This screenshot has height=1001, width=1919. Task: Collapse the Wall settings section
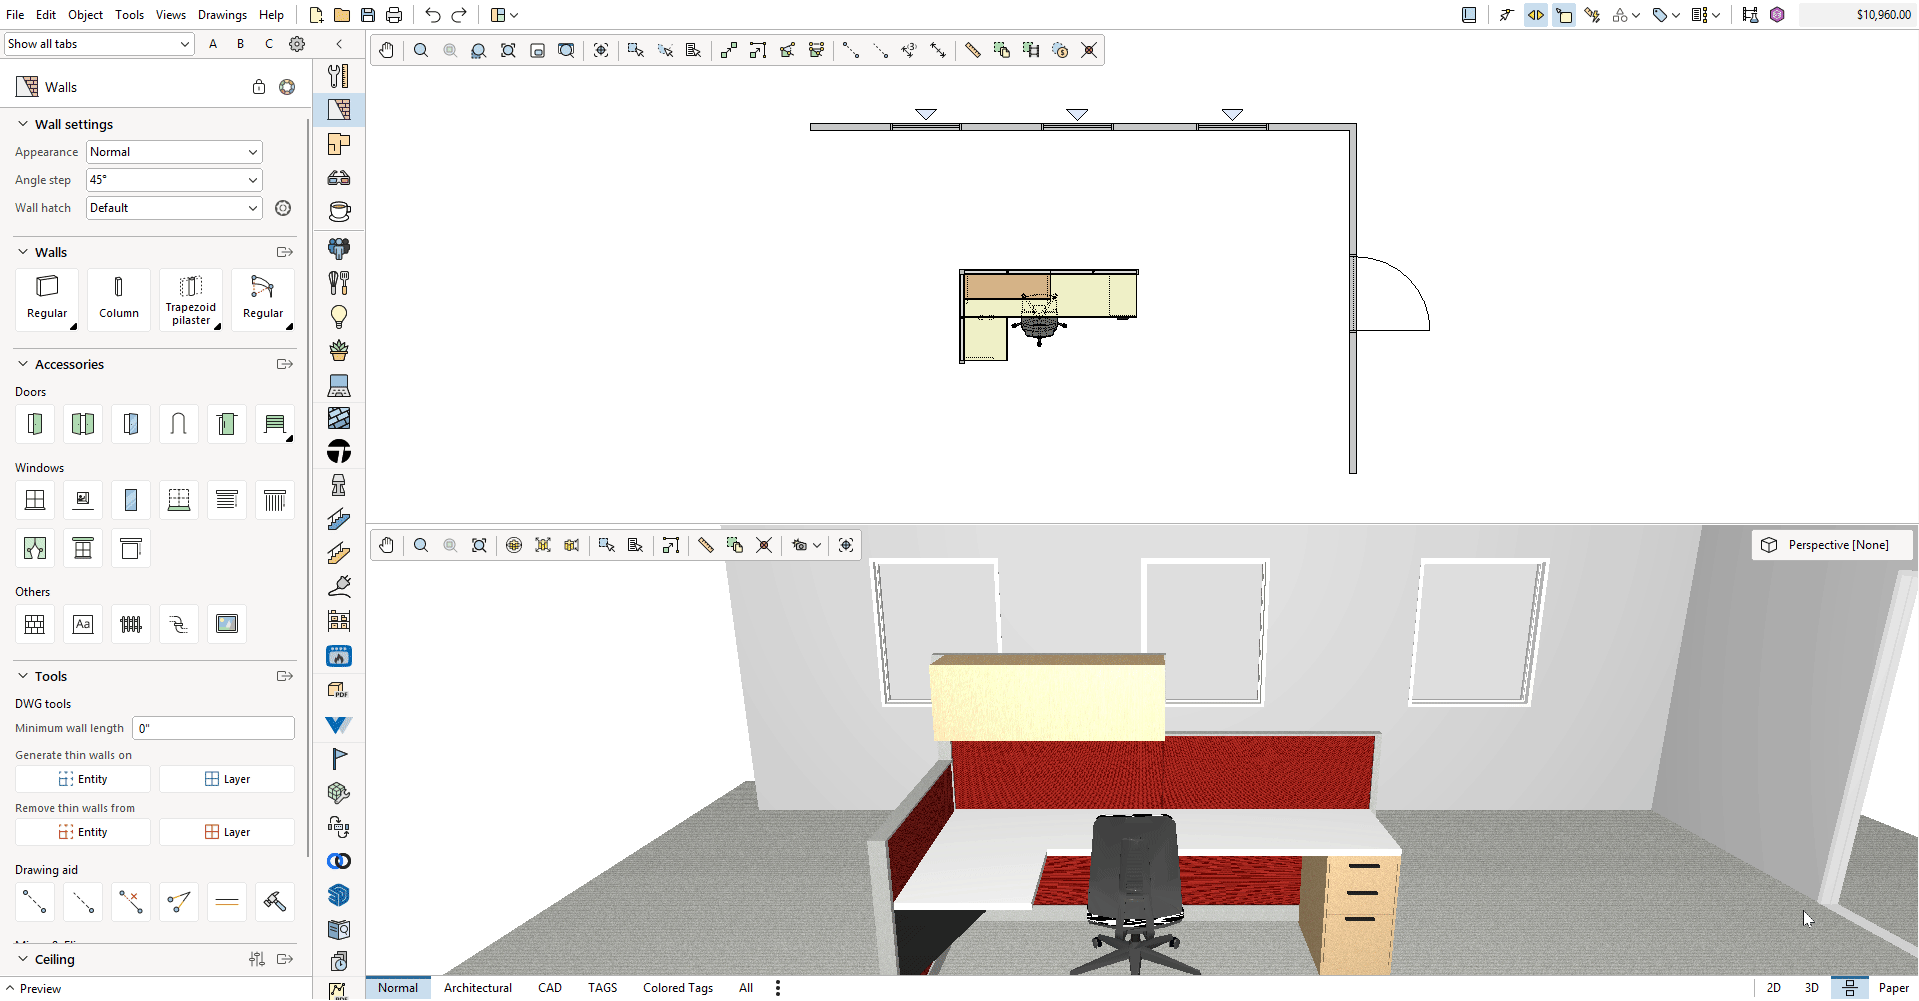tap(23, 124)
